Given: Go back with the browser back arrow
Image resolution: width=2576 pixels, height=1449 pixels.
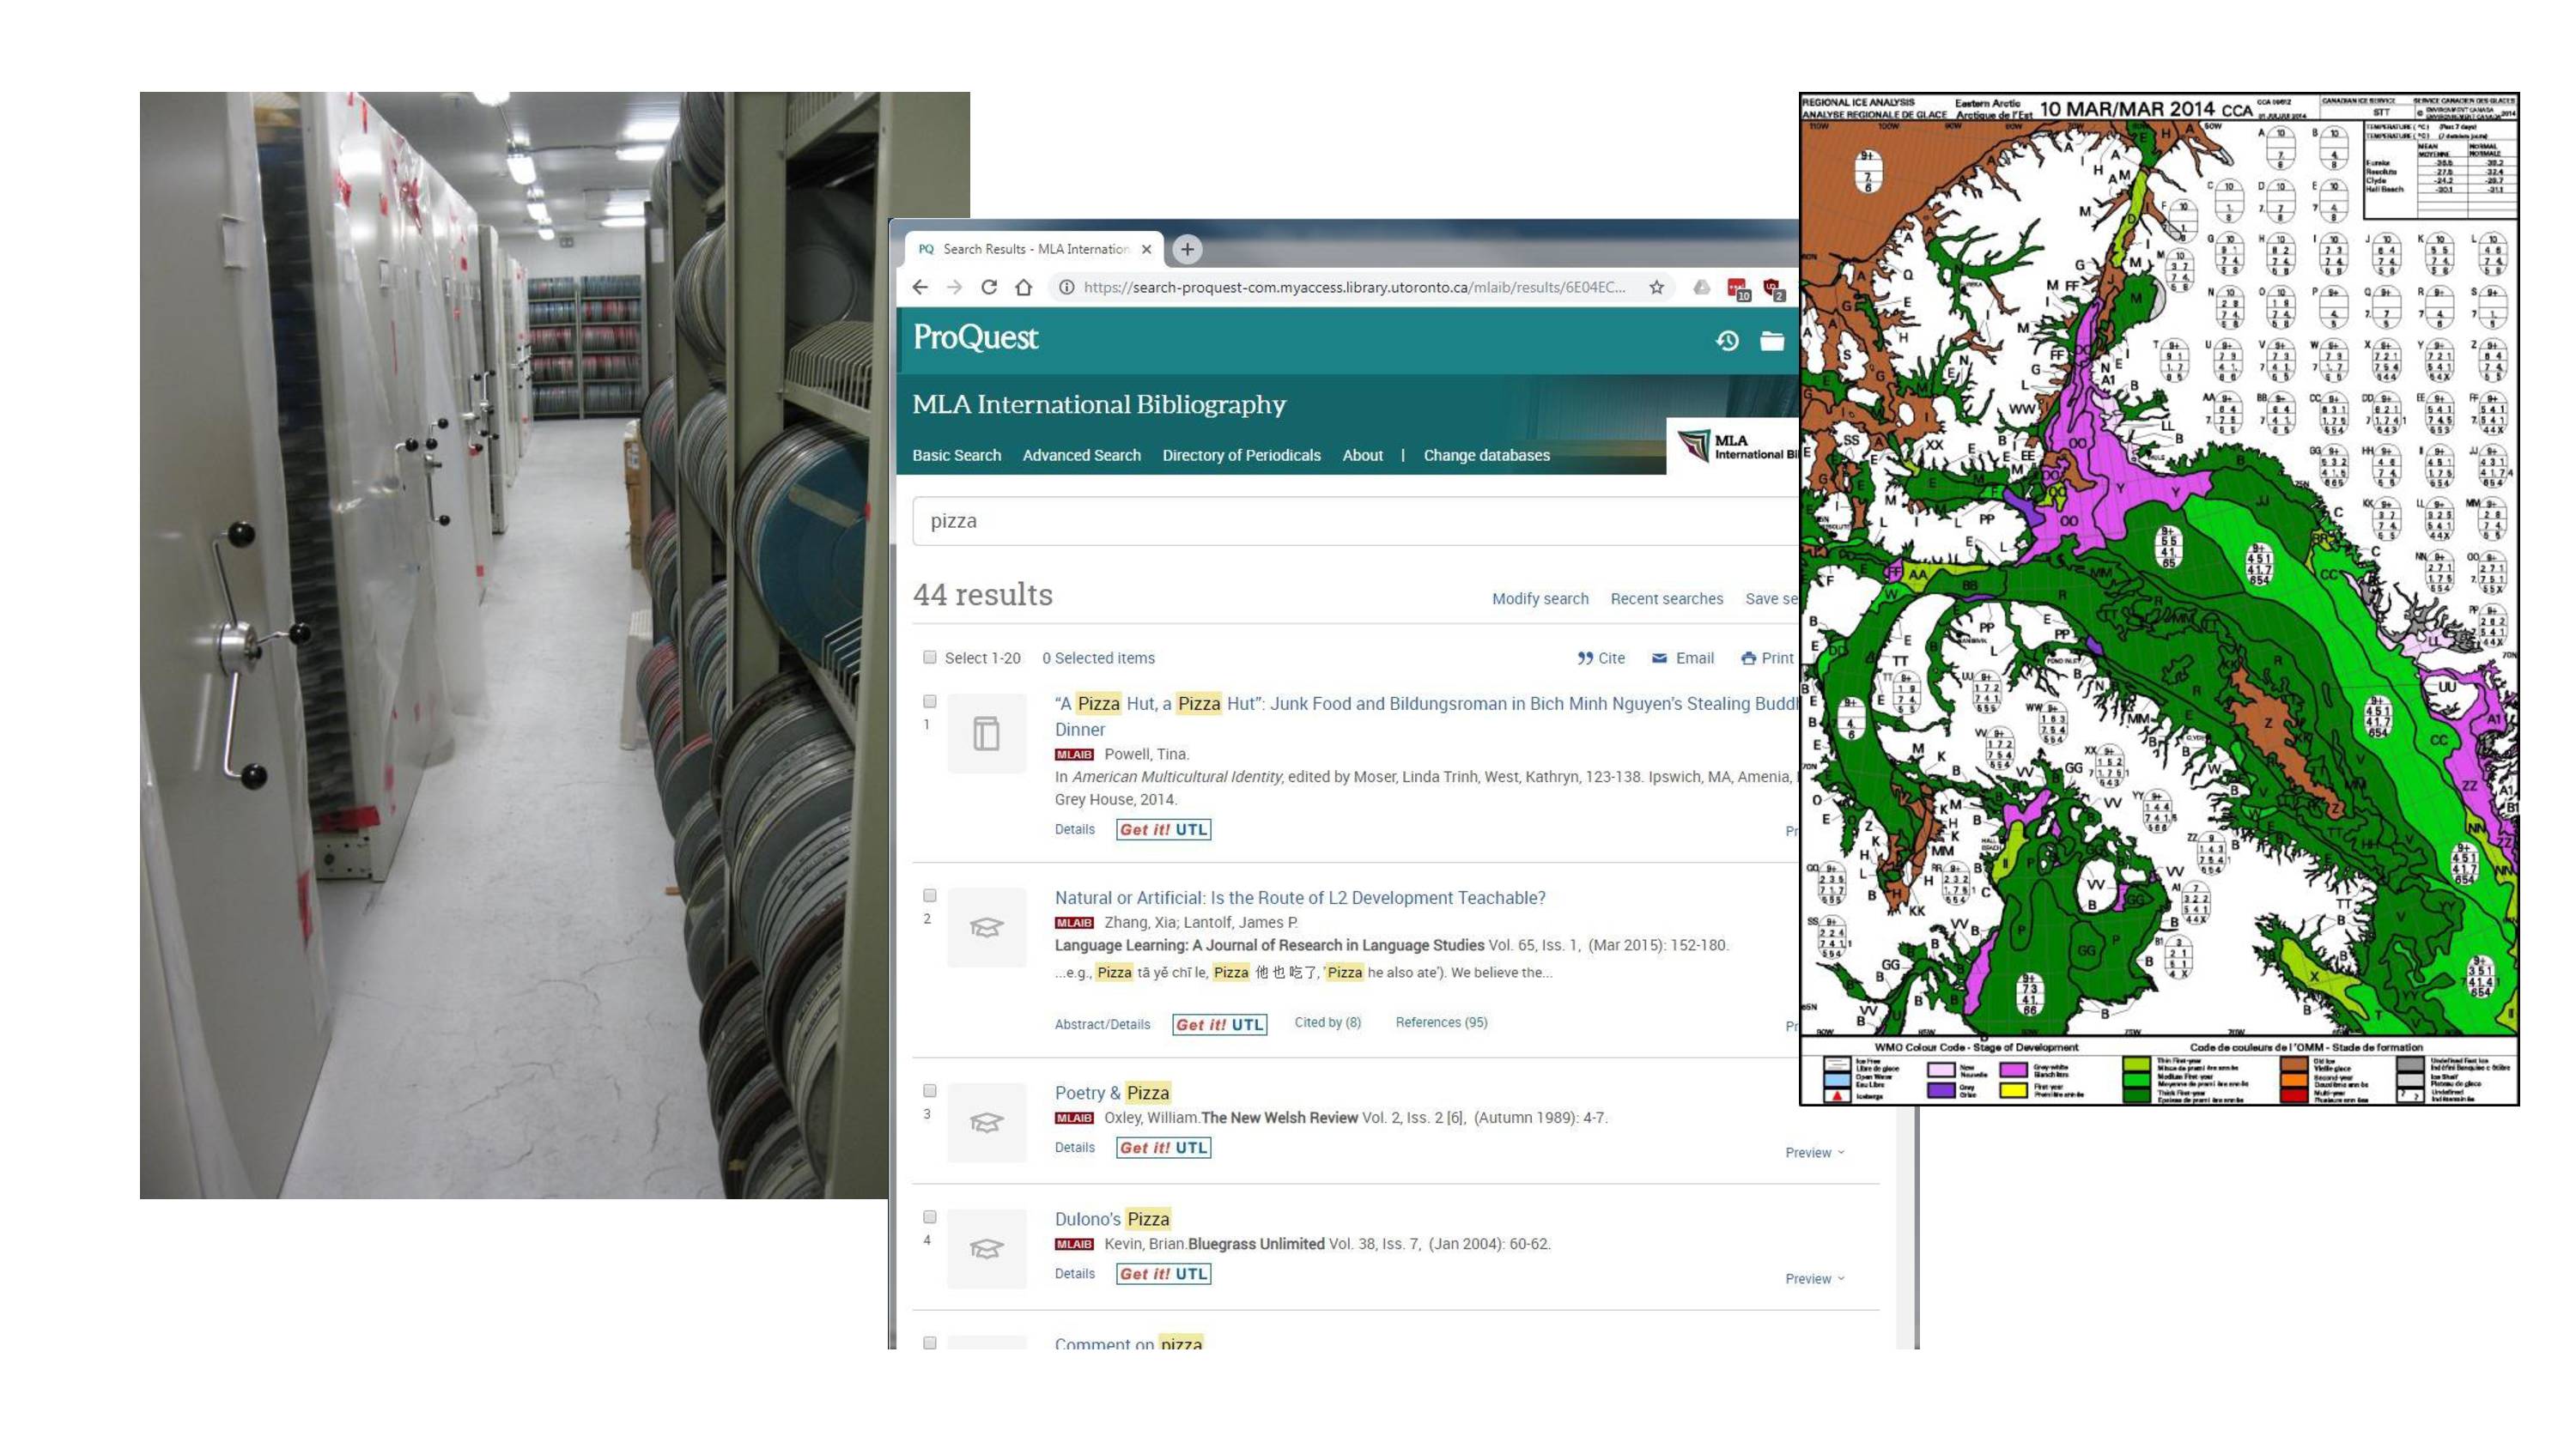Looking at the screenshot, I should (920, 287).
